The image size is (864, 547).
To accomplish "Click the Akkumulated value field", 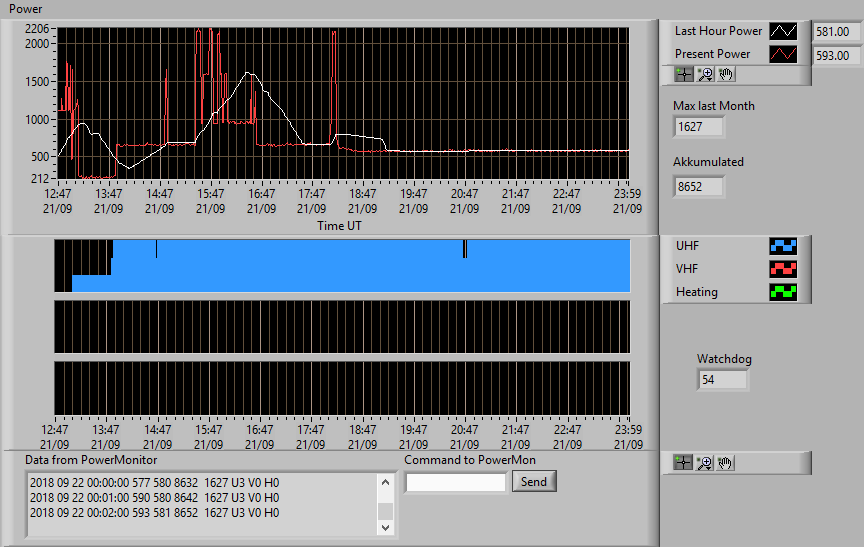I will [699, 187].
